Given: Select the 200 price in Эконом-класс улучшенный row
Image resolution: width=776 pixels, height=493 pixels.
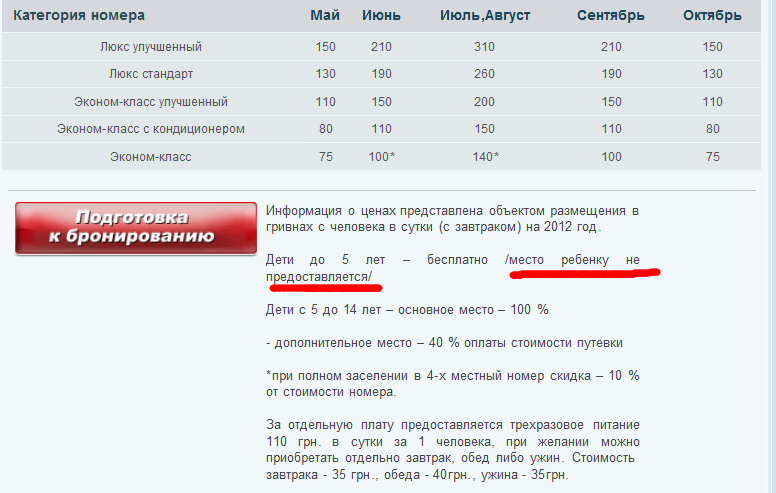Looking at the screenshot, I should (x=485, y=102).
